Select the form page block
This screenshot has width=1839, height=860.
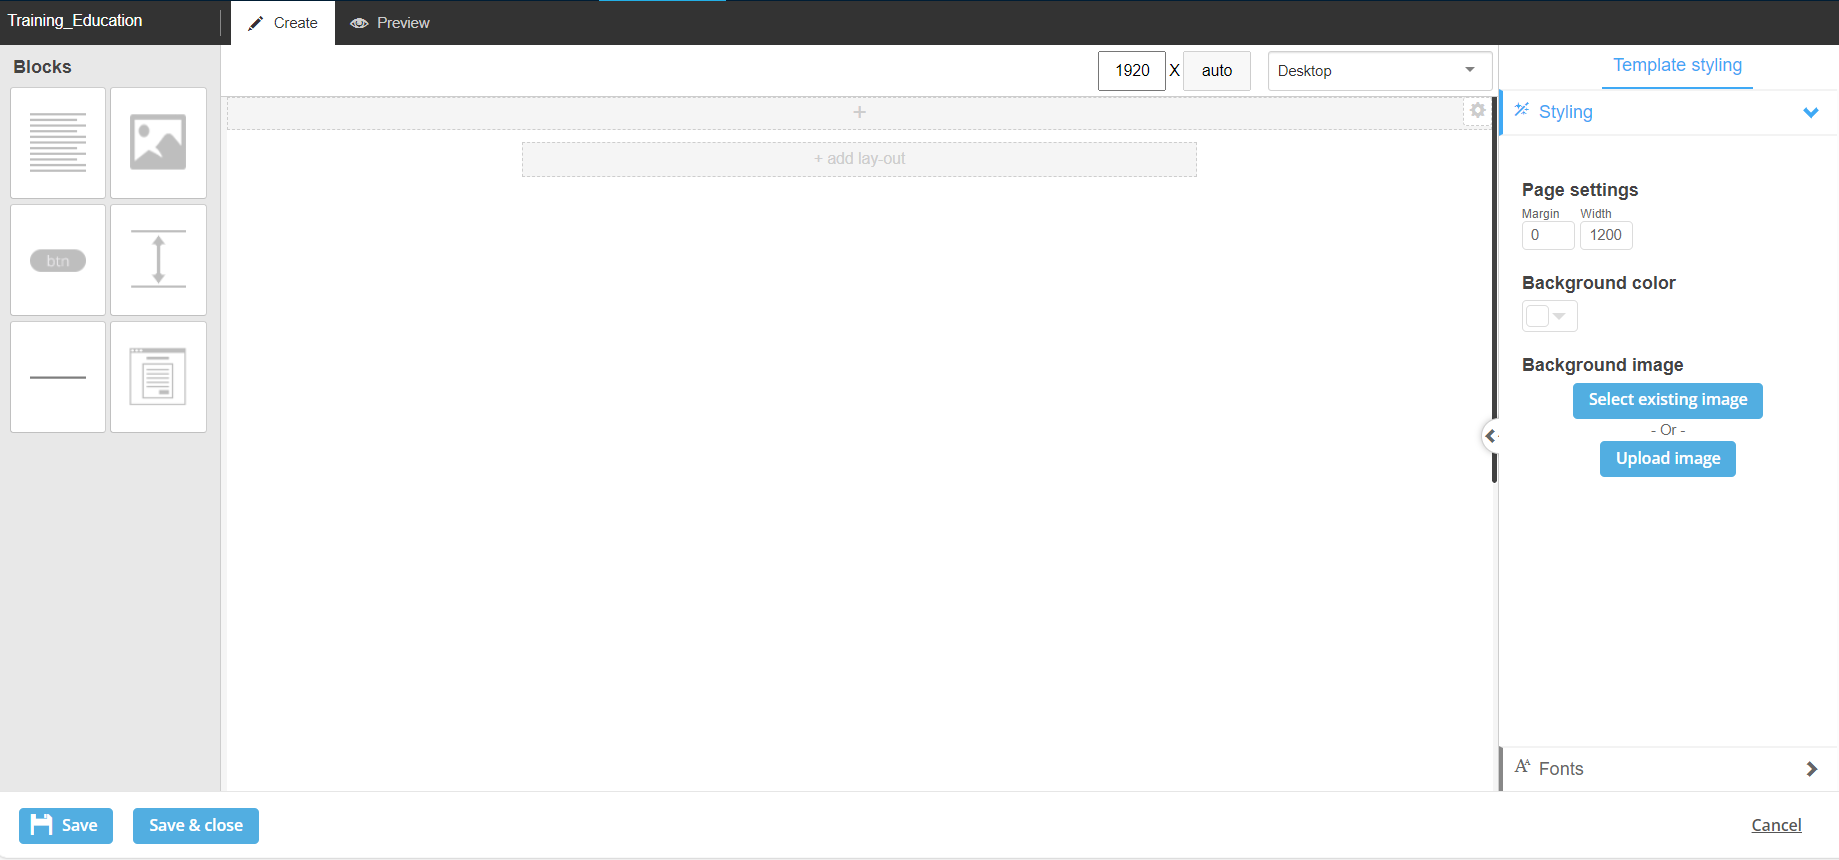(158, 377)
